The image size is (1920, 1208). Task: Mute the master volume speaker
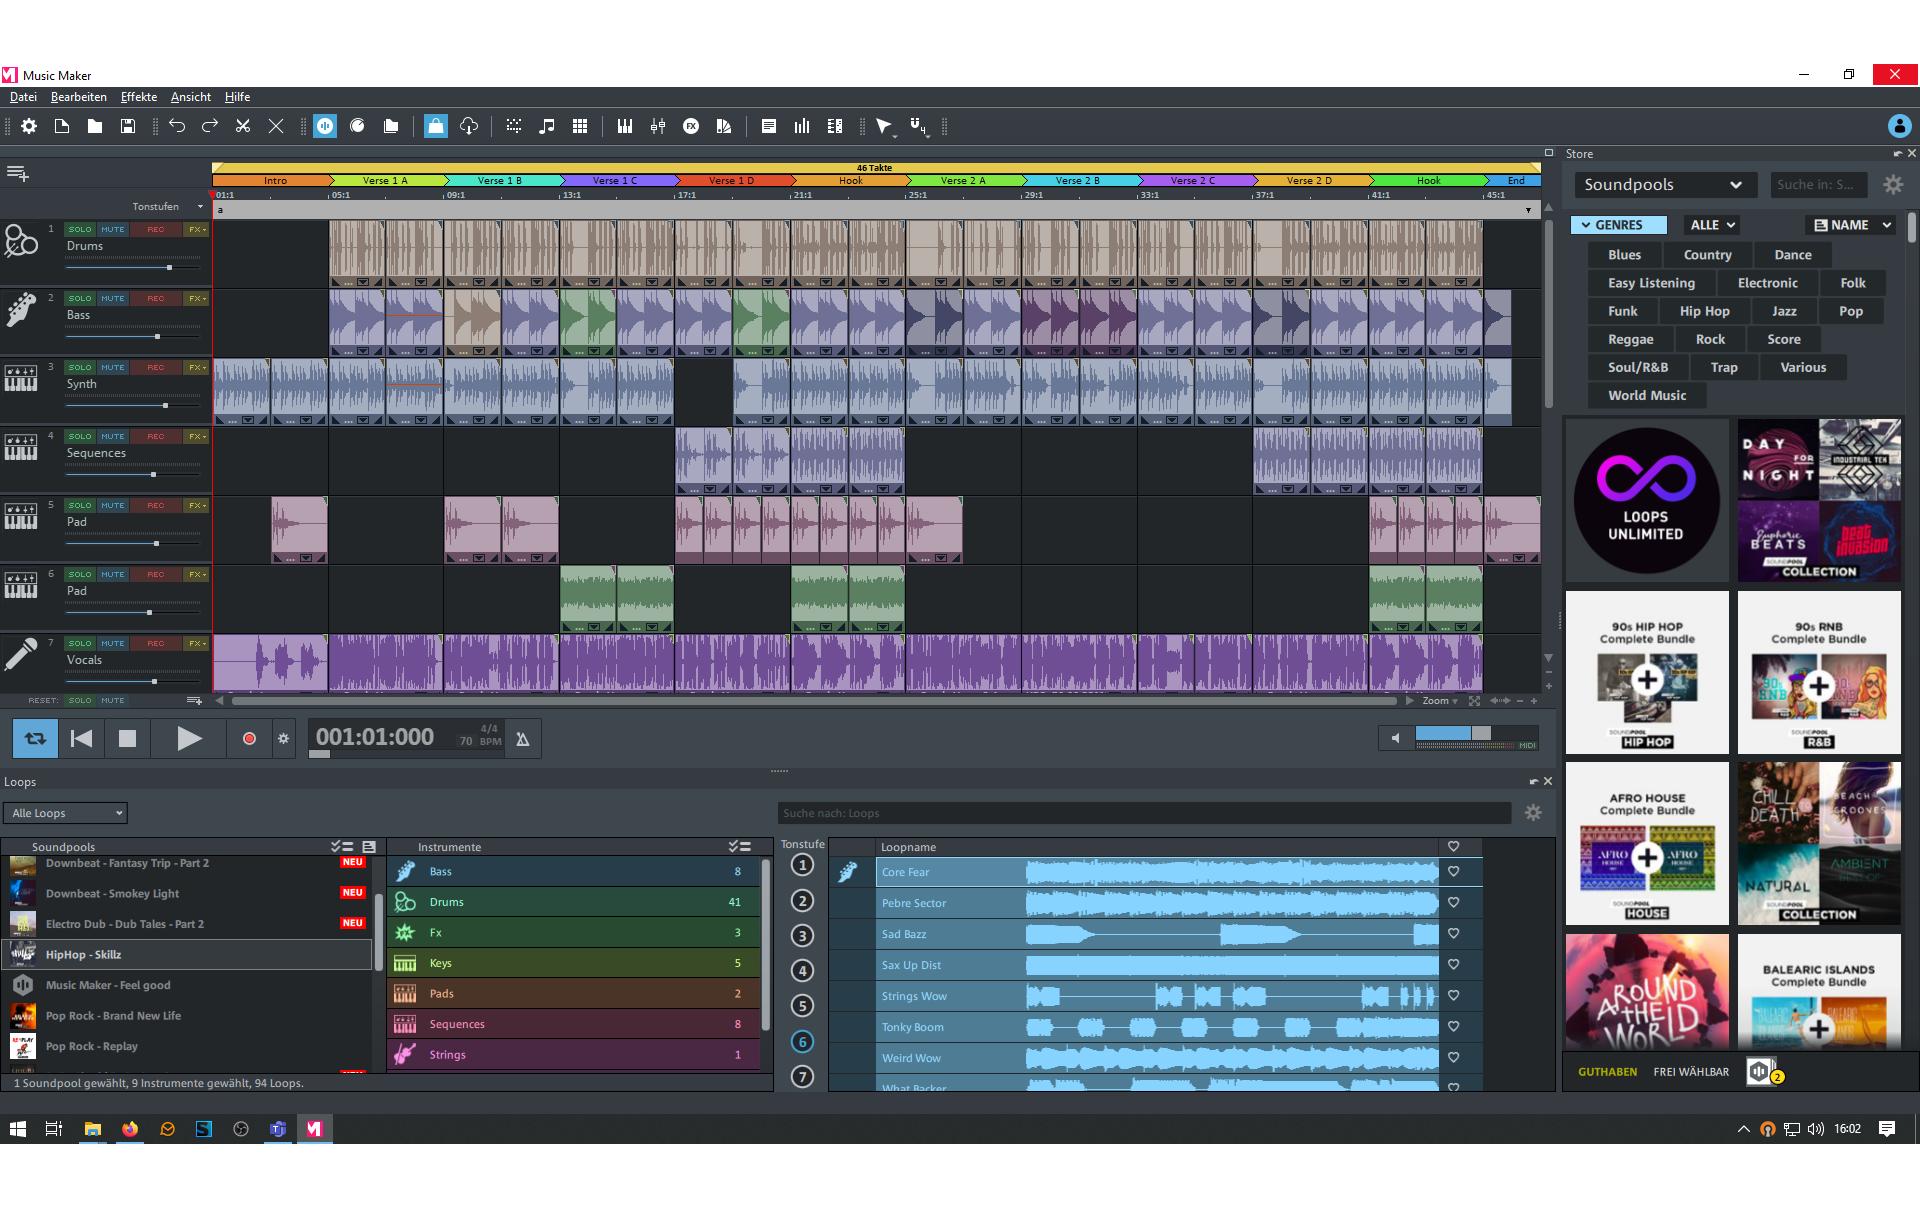pyautogui.click(x=1395, y=739)
